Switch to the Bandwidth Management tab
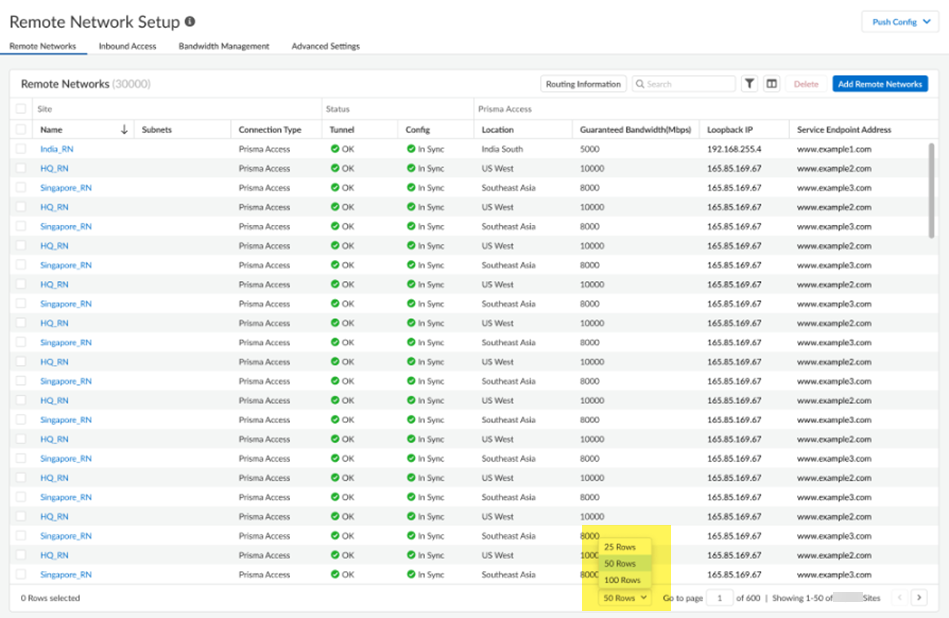Screen dimensions: 949x618 coord(223,46)
